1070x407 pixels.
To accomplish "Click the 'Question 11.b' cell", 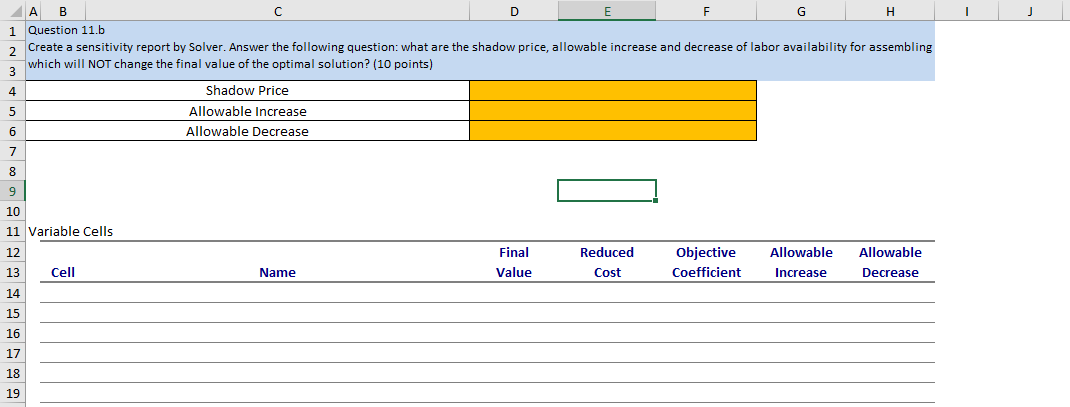I will (x=66, y=30).
